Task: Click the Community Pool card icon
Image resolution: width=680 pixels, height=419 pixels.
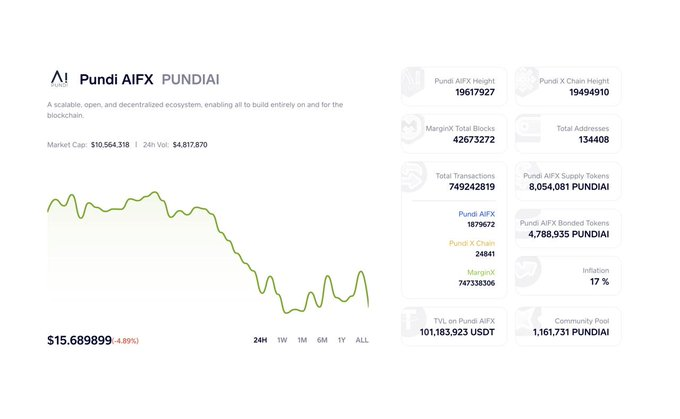Action: [x=528, y=324]
